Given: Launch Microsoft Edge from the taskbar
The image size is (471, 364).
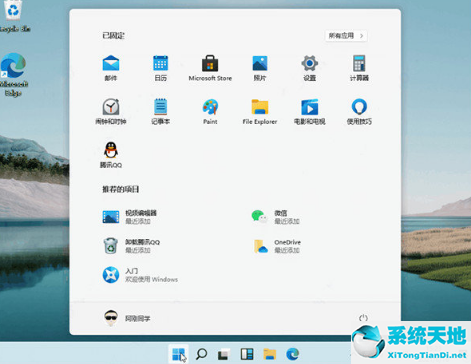Looking at the screenshot, I should 293,354.
